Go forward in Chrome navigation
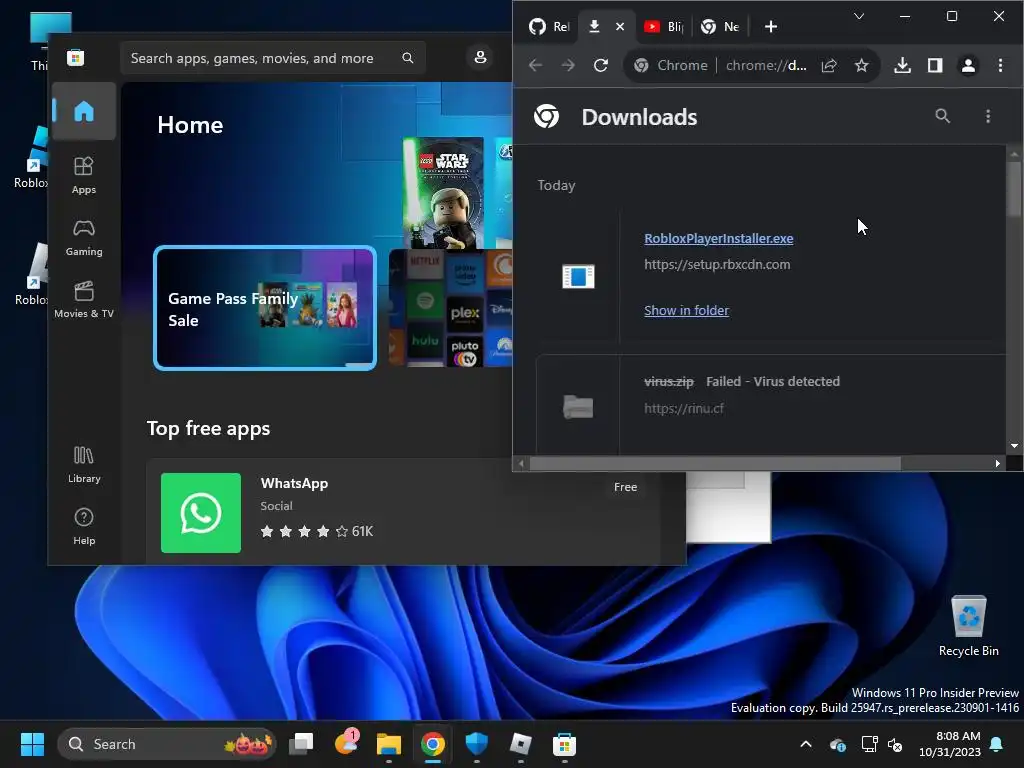 (x=568, y=65)
